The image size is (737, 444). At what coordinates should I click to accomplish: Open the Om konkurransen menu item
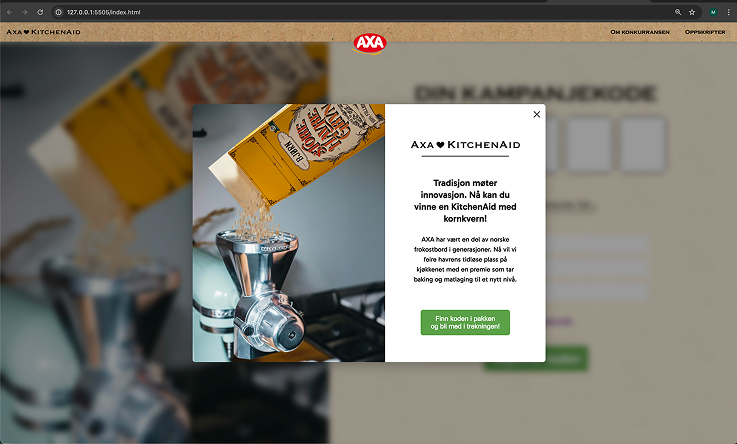click(x=640, y=32)
